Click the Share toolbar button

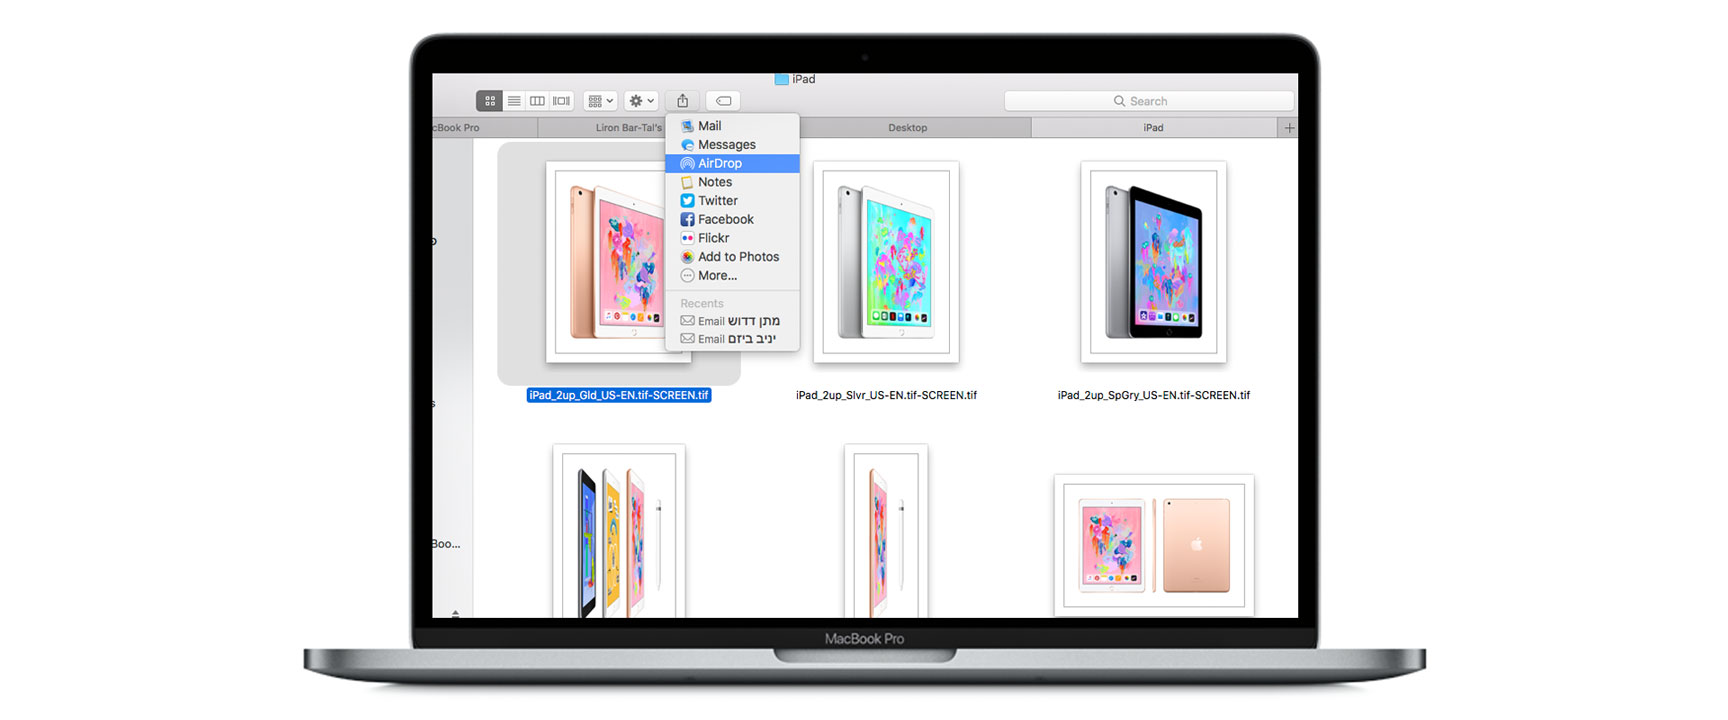[x=682, y=101]
